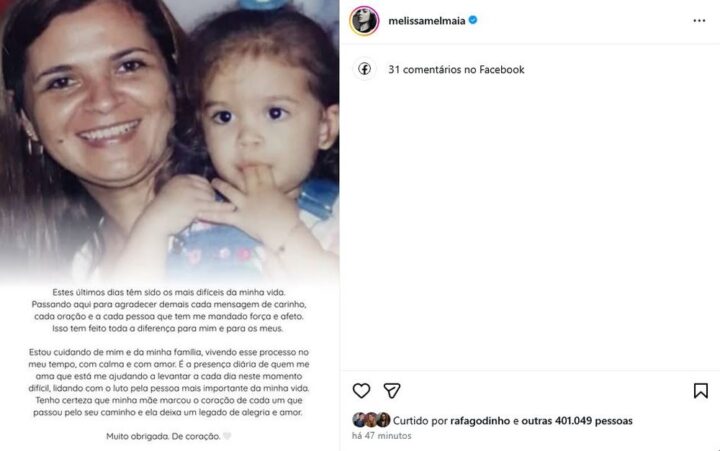
Task: Open the three-dot more options menu
Action: tap(699, 21)
